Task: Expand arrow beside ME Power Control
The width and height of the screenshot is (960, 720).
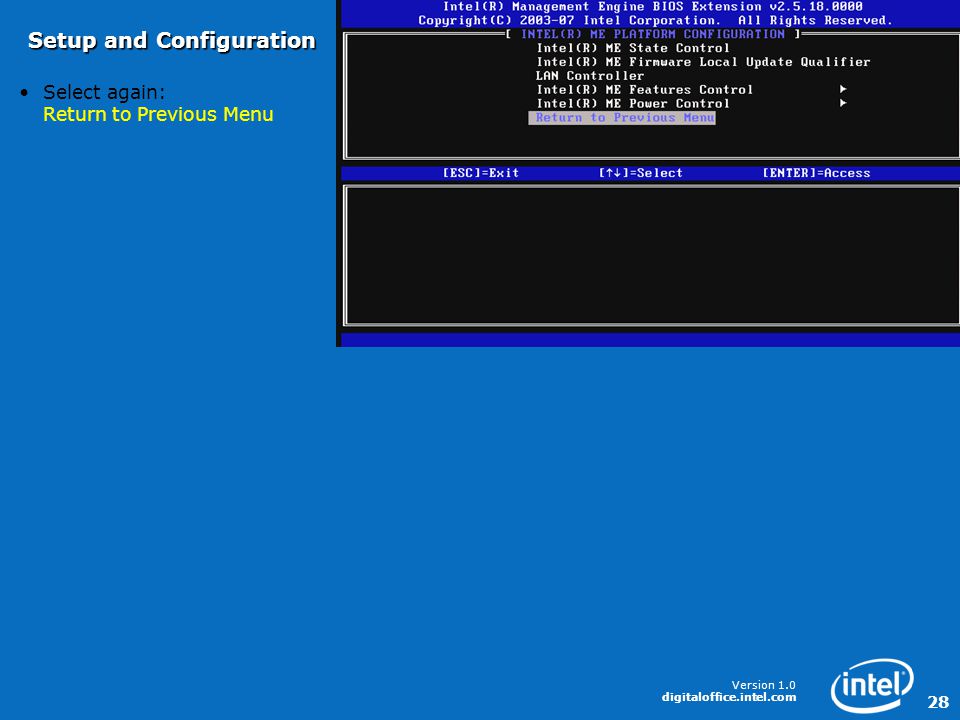Action: coord(843,103)
